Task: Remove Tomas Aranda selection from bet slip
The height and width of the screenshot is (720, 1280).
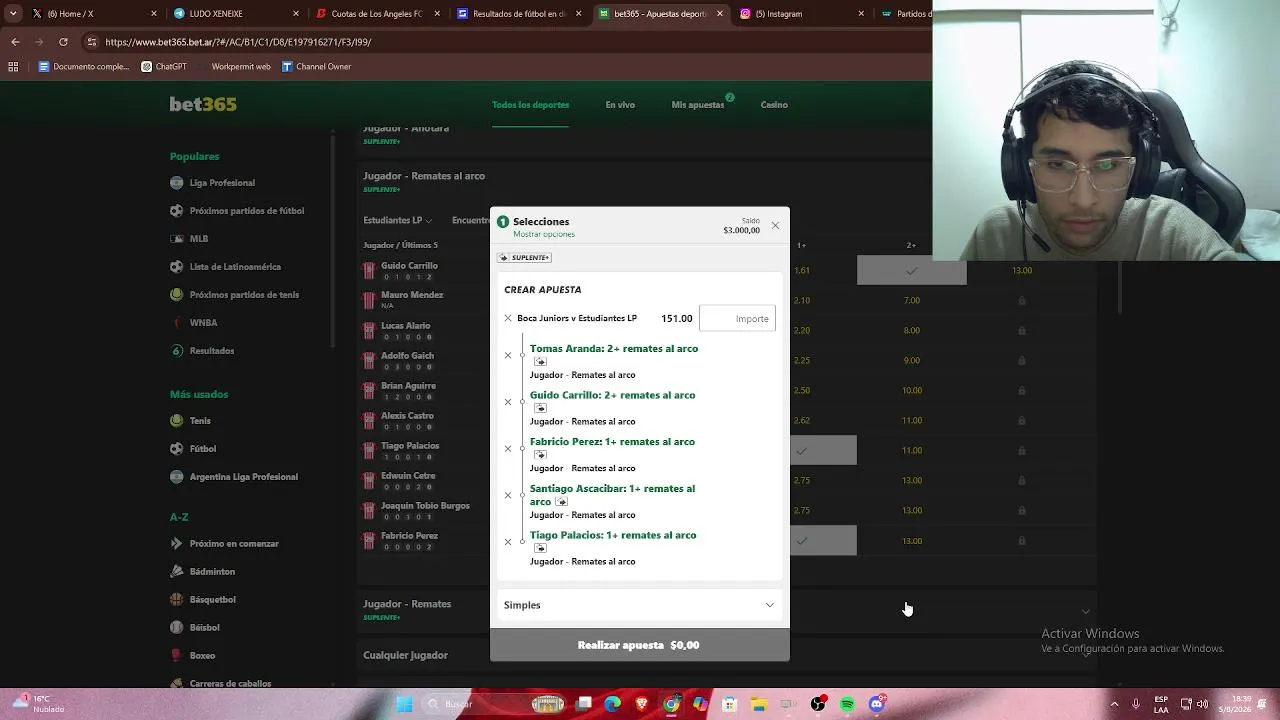Action: pyautogui.click(x=508, y=356)
